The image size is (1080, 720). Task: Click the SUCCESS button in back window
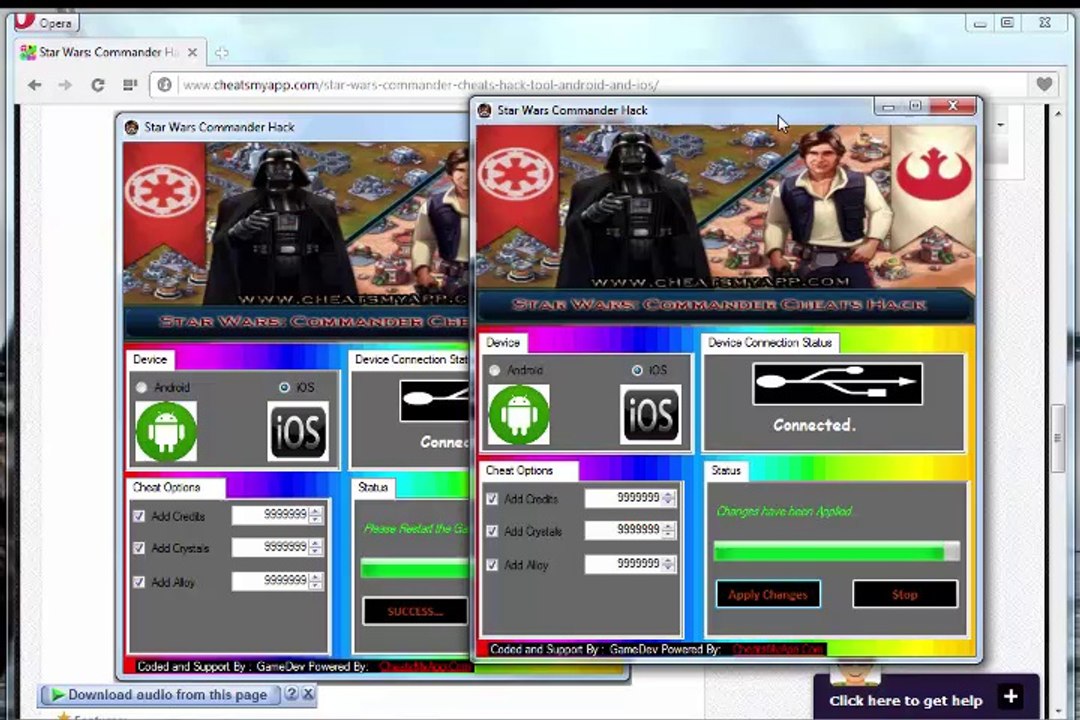tap(415, 611)
